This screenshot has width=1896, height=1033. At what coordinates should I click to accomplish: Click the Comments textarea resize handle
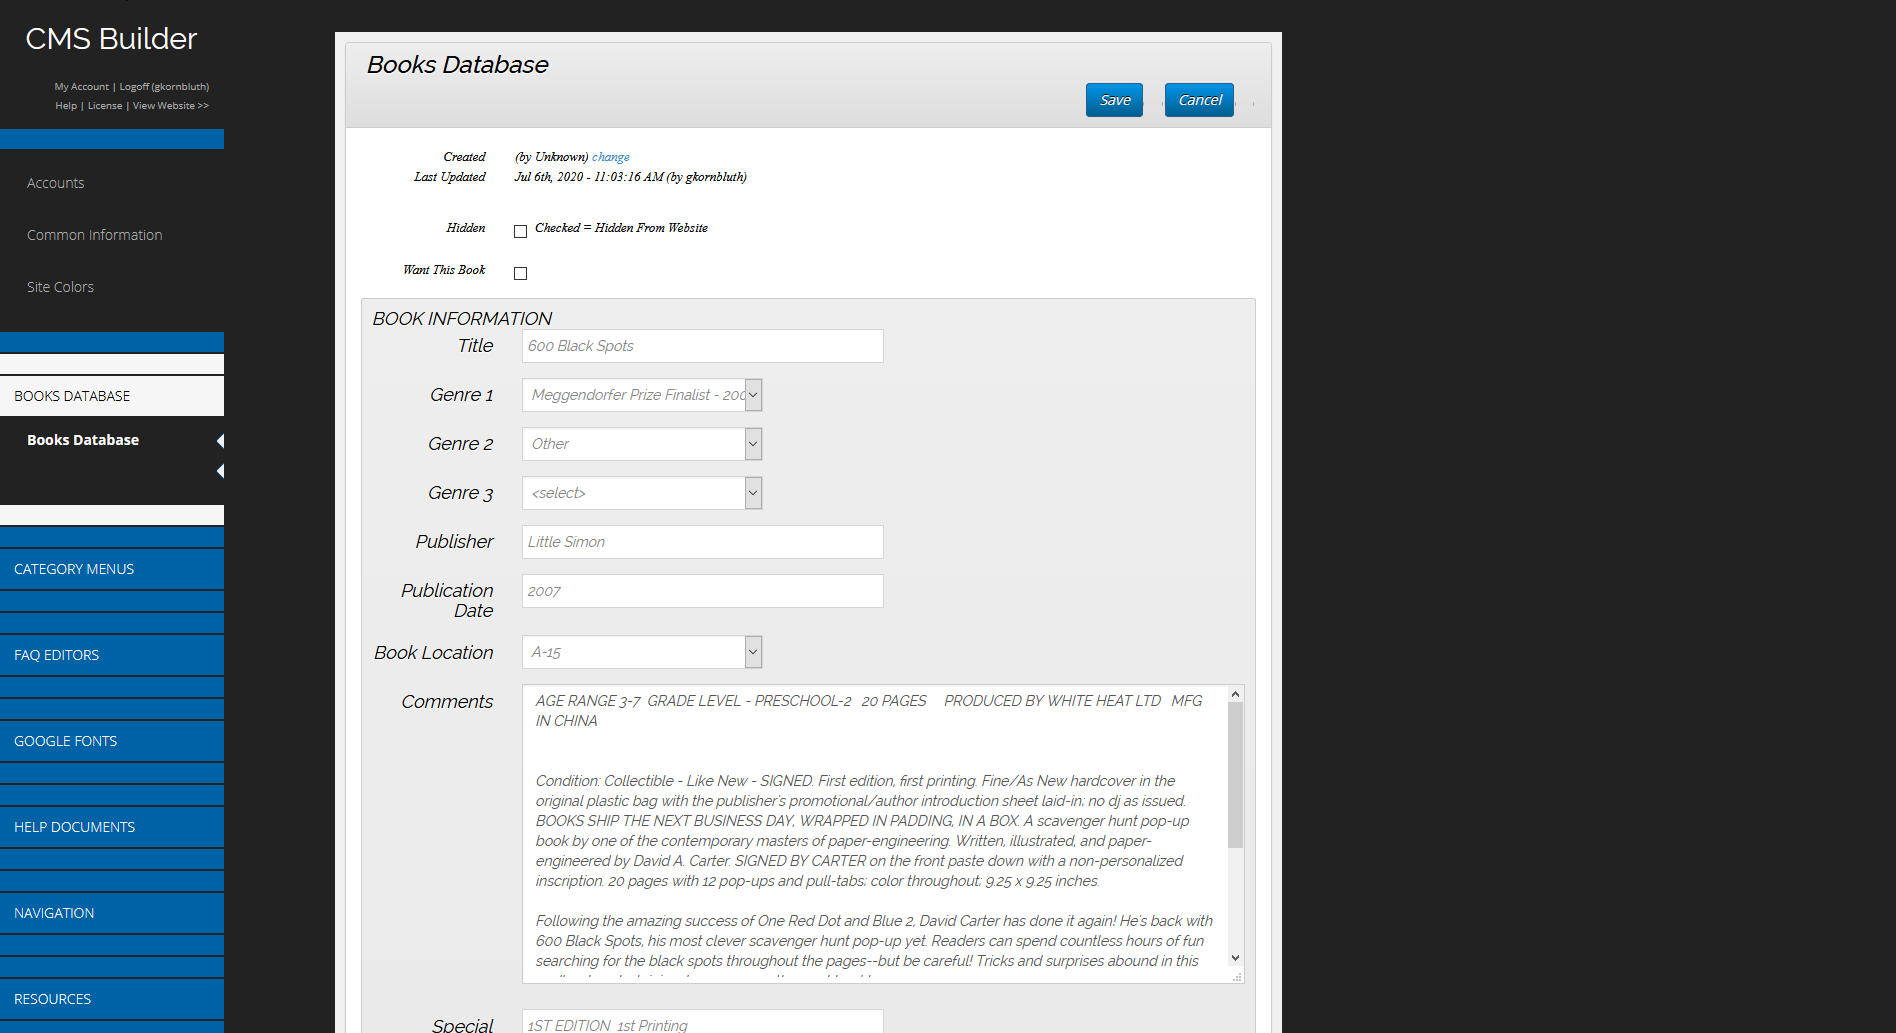1237,977
